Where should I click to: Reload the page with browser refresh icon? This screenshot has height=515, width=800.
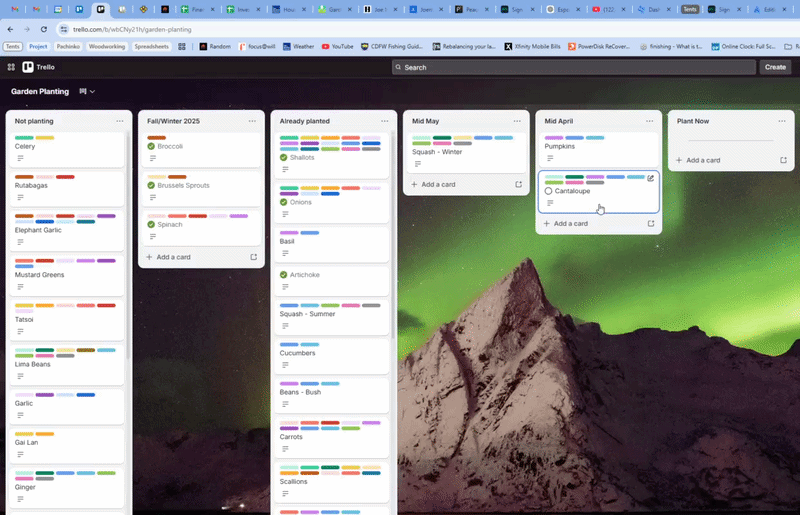pos(44,30)
